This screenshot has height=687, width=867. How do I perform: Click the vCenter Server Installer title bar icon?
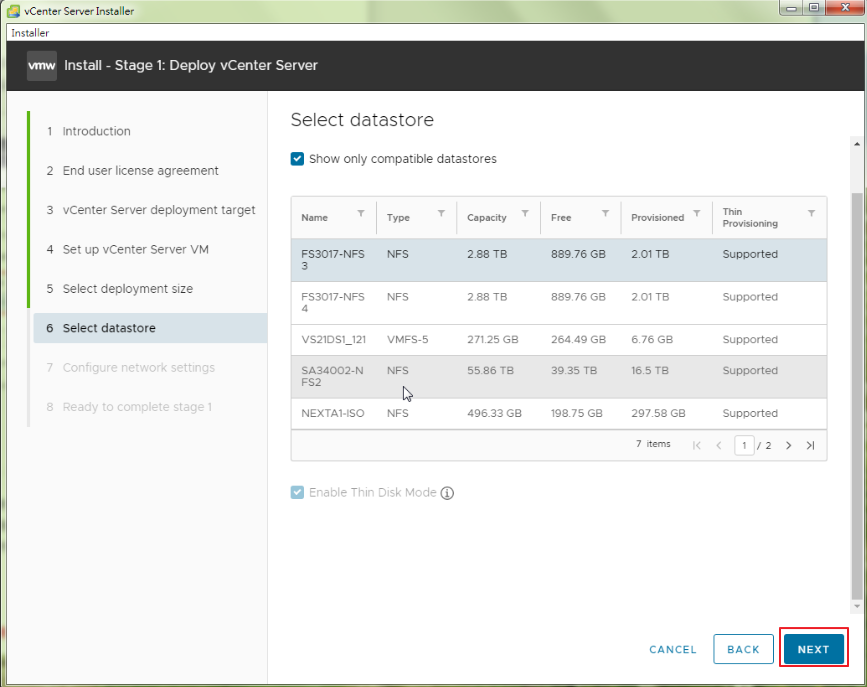[x=13, y=11]
